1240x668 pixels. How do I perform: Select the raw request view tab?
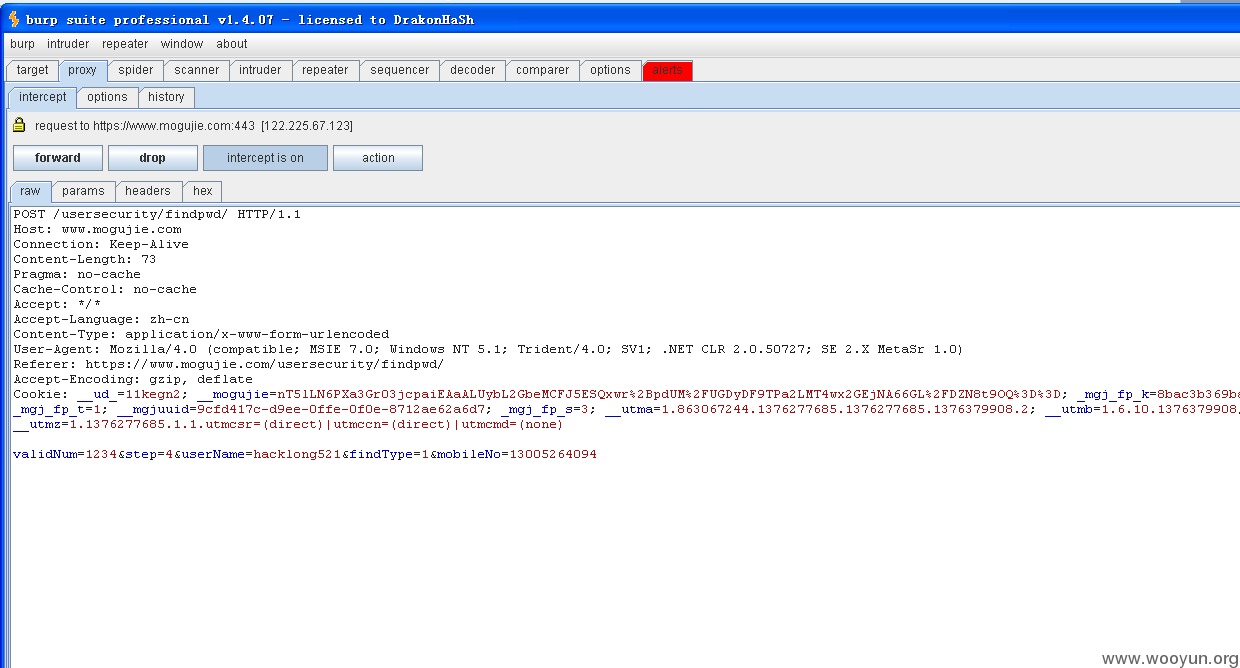(x=30, y=191)
